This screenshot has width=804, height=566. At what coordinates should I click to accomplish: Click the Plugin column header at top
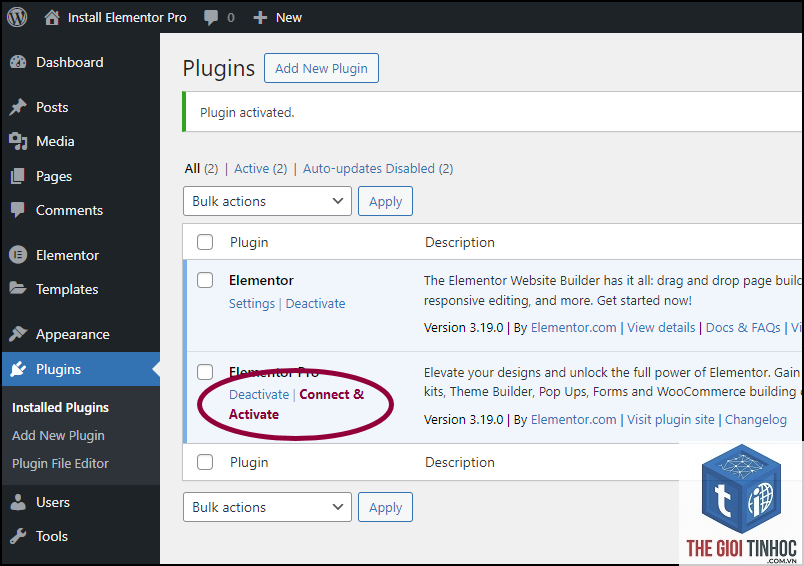tap(249, 242)
